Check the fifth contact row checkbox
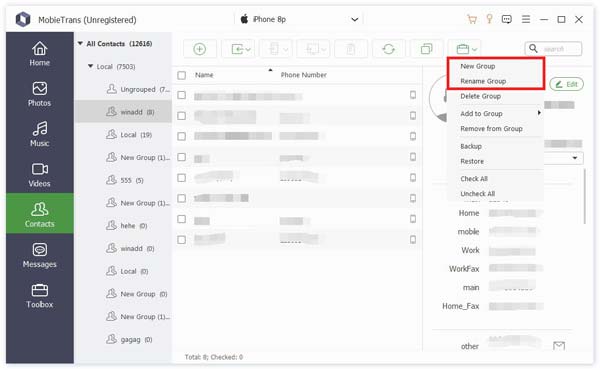This screenshot has height=370, width=600. [x=182, y=178]
